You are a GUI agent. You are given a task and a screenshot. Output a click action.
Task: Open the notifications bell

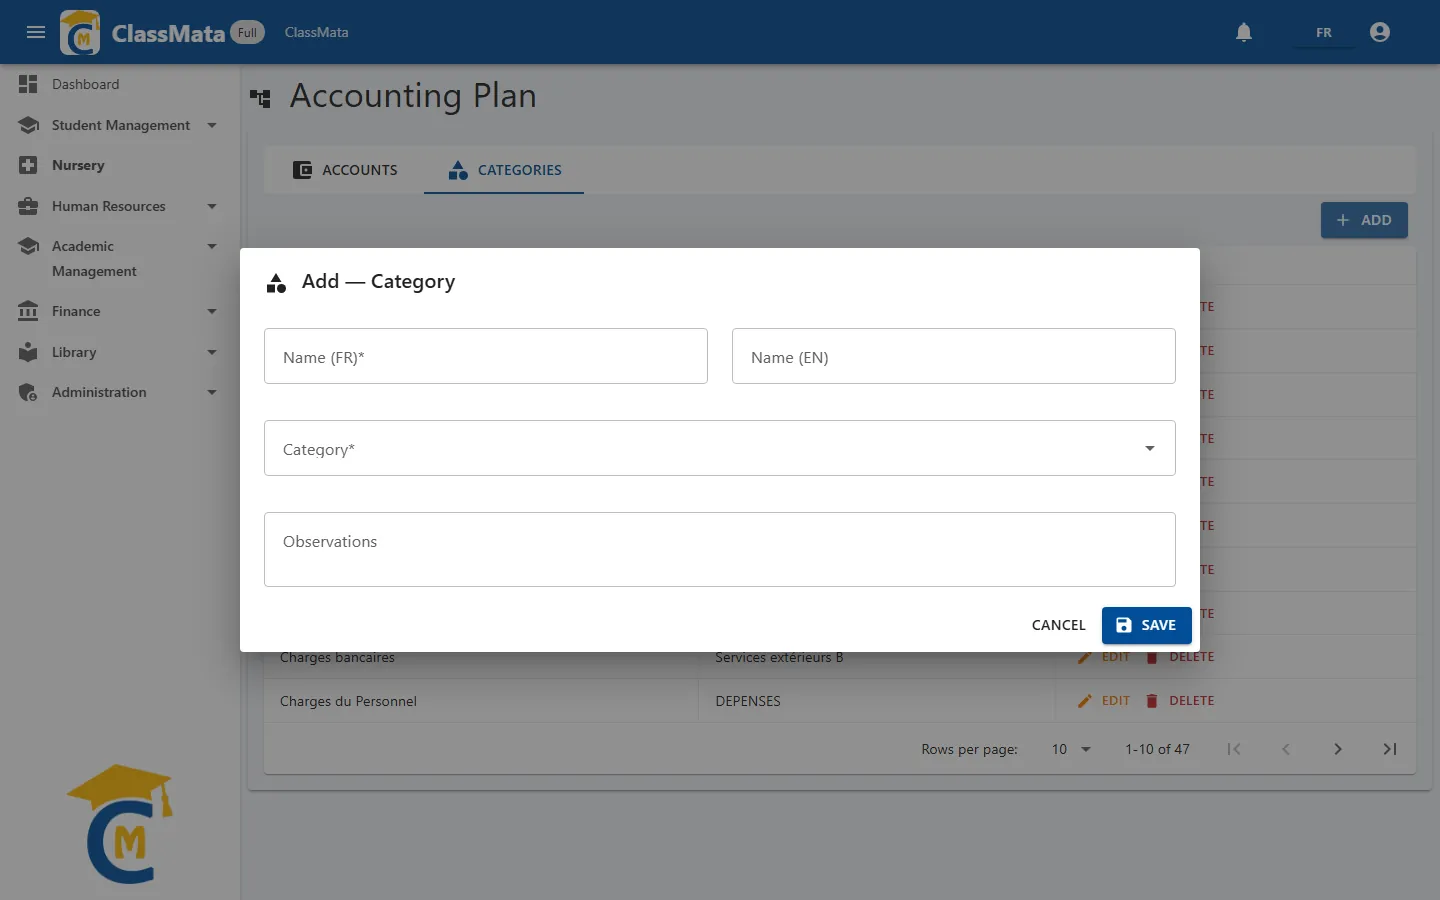point(1244,32)
